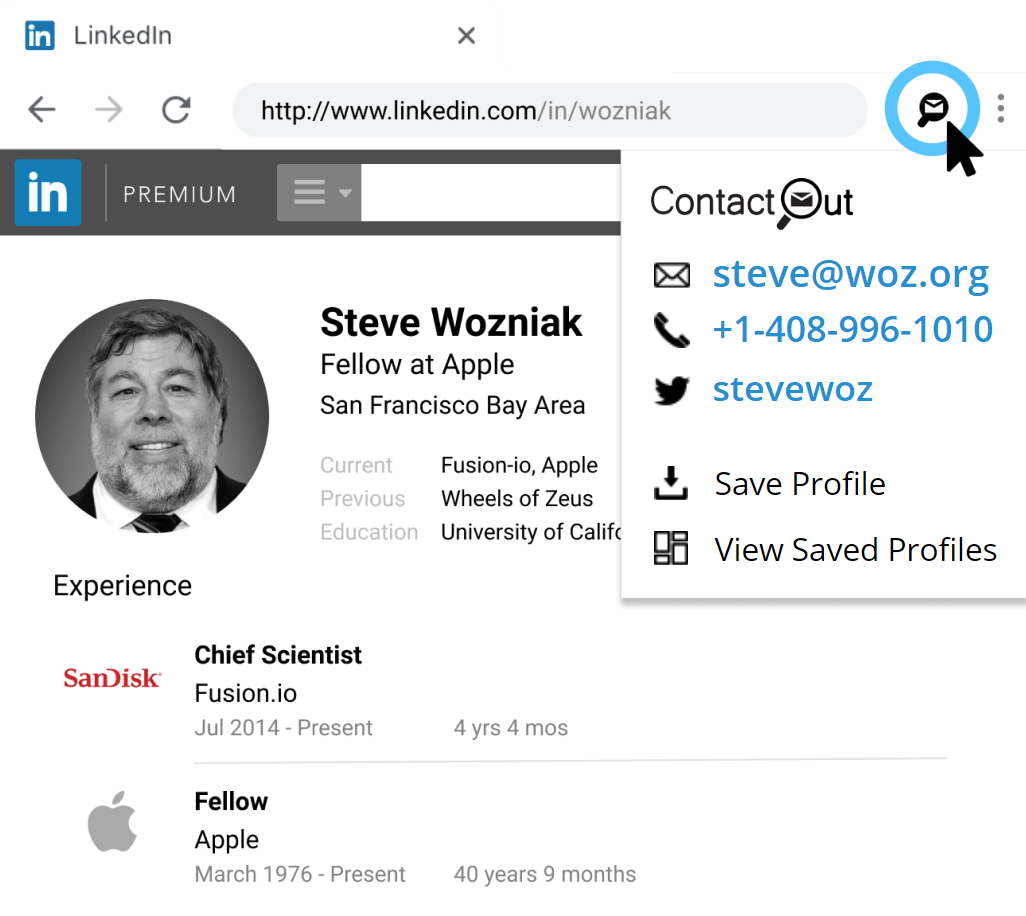Click the ContactOut extension icon in toolbar
This screenshot has width=1026, height=916.
[932, 108]
